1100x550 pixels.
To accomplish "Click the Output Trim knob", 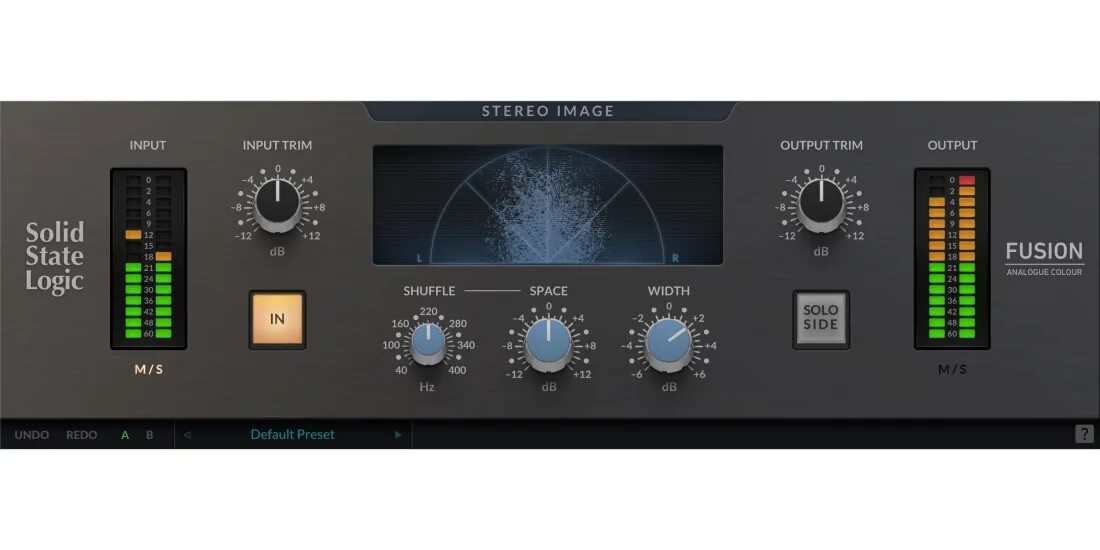I will point(821,203).
